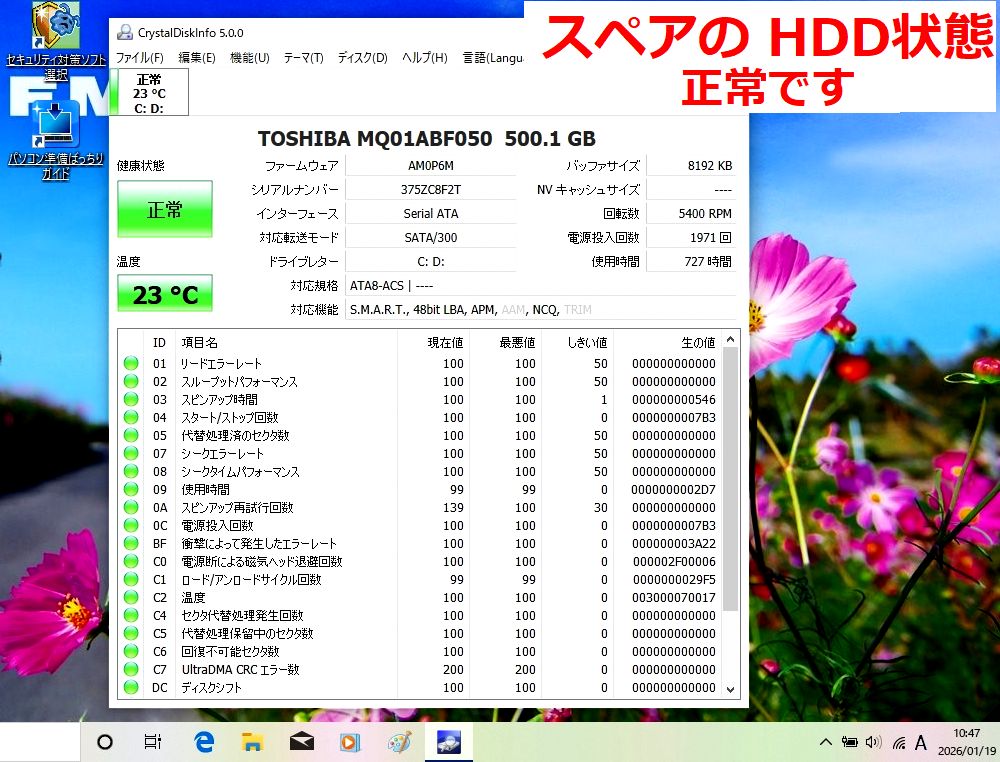Open the ディスク(D) menu
This screenshot has width=1000, height=762.
click(362, 58)
